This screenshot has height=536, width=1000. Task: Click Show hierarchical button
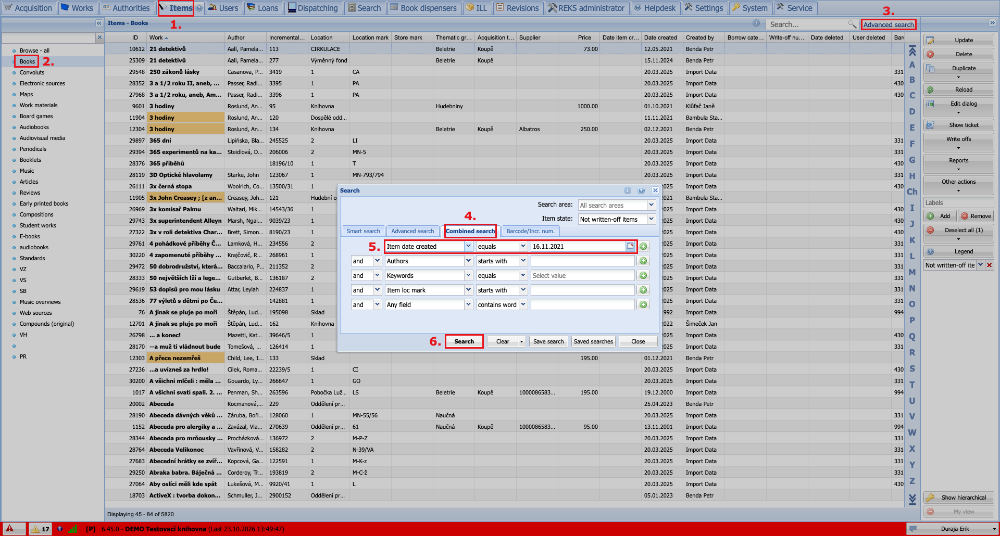pos(959,497)
